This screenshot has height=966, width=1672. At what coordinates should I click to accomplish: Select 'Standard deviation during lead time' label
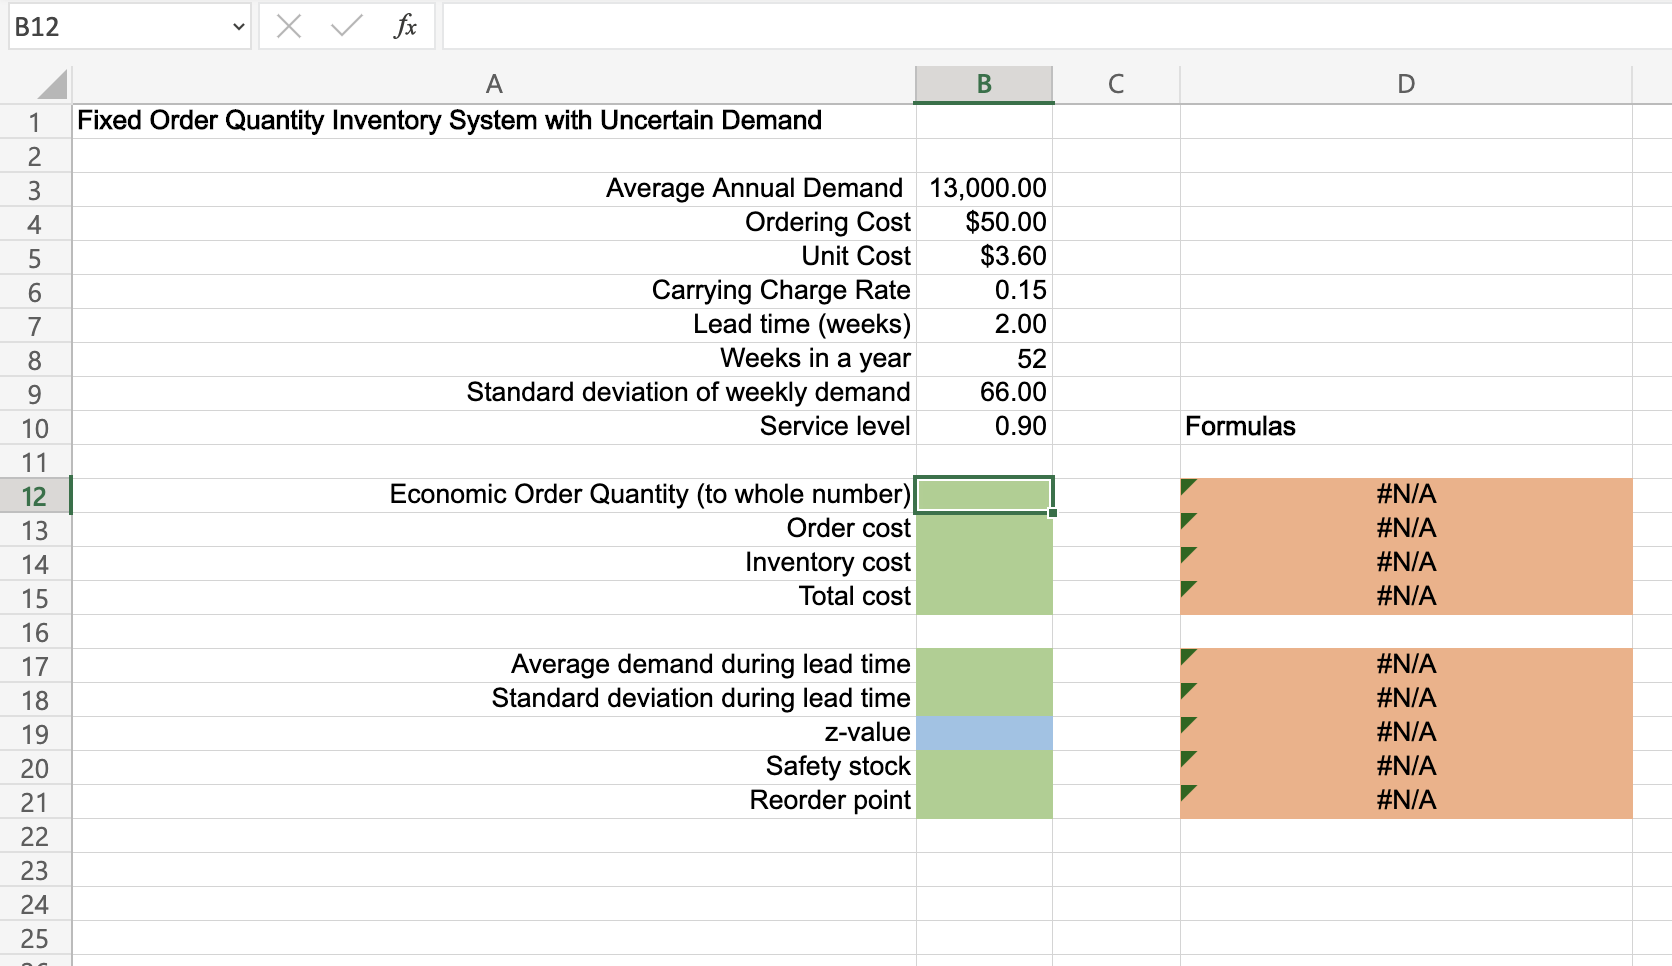tap(494, 699)
